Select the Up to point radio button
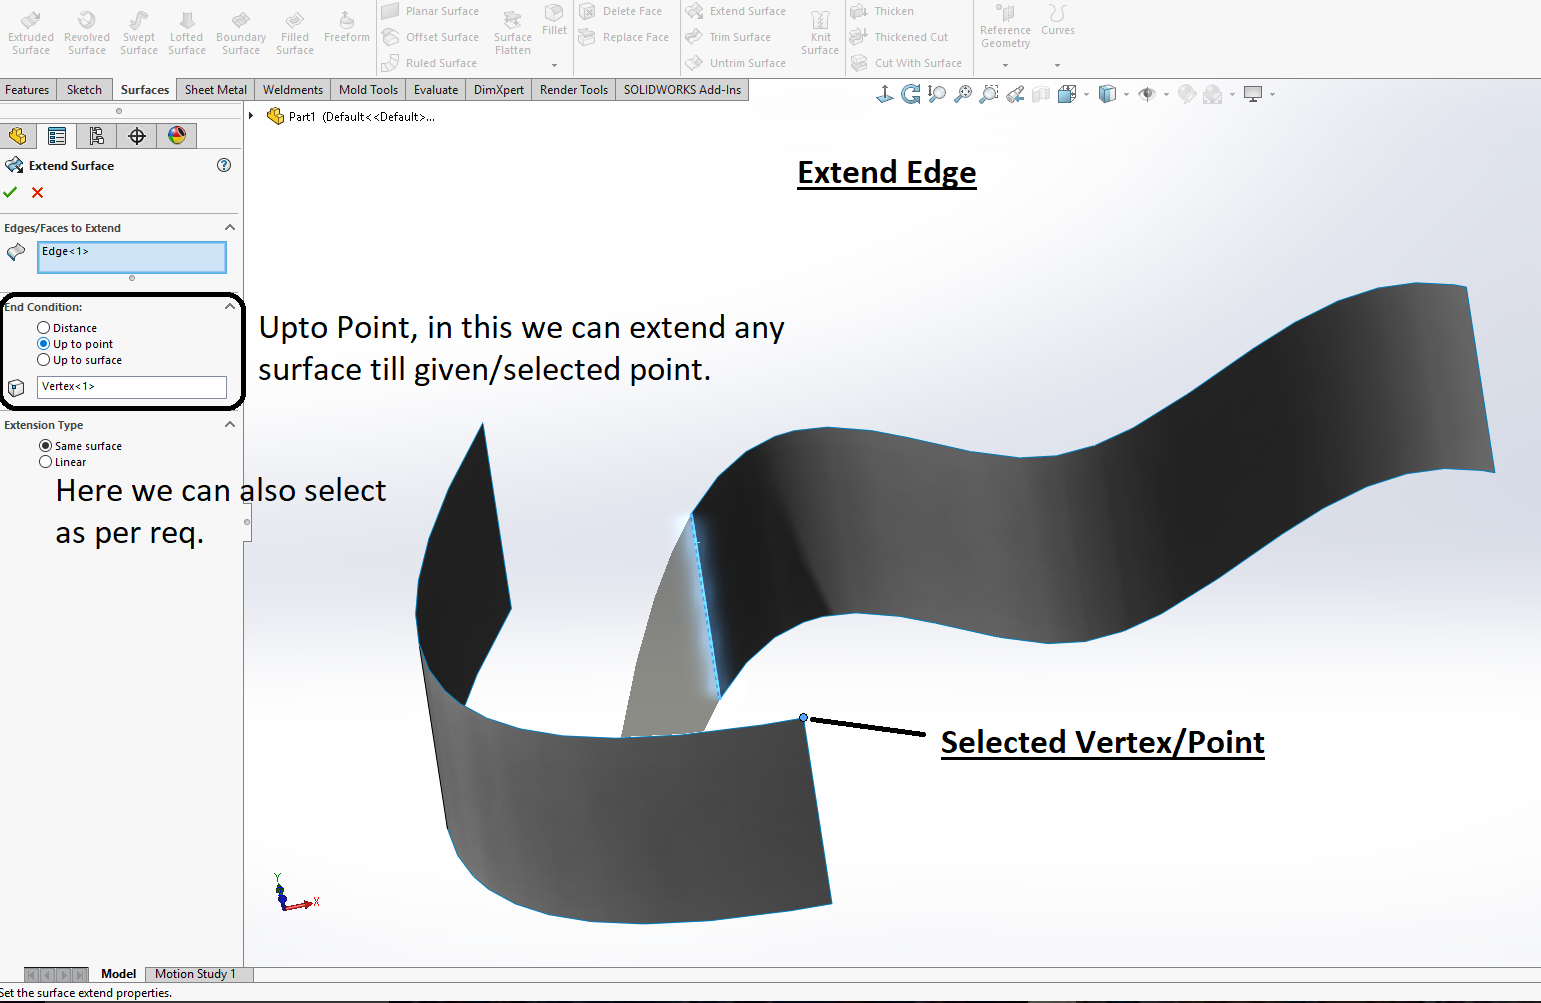This screenshot has width=1541, height=1003. (x=43, y=344)
